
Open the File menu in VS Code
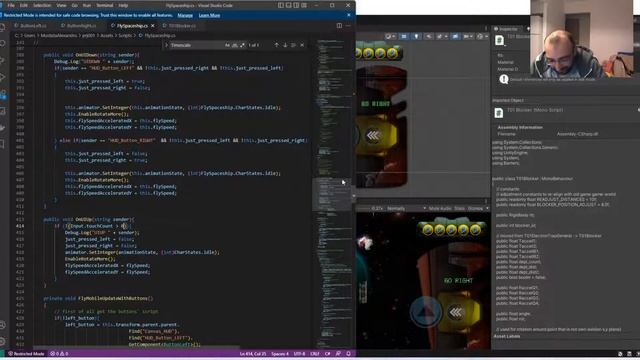click(11, 5)
